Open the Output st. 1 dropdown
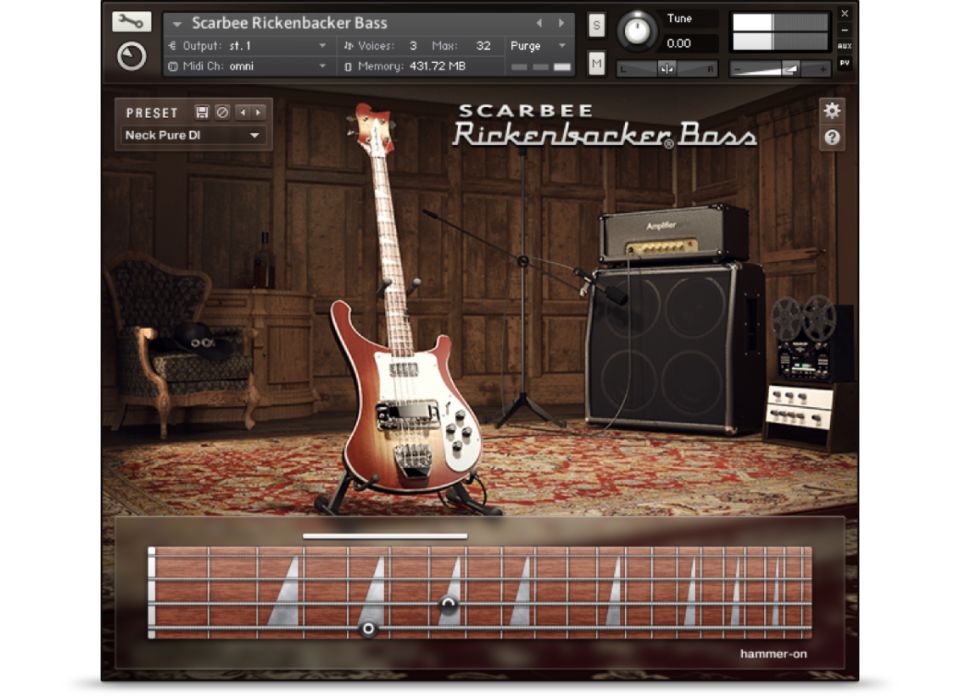960x696 pixels. pyautogui.click(x=248, y=46)
